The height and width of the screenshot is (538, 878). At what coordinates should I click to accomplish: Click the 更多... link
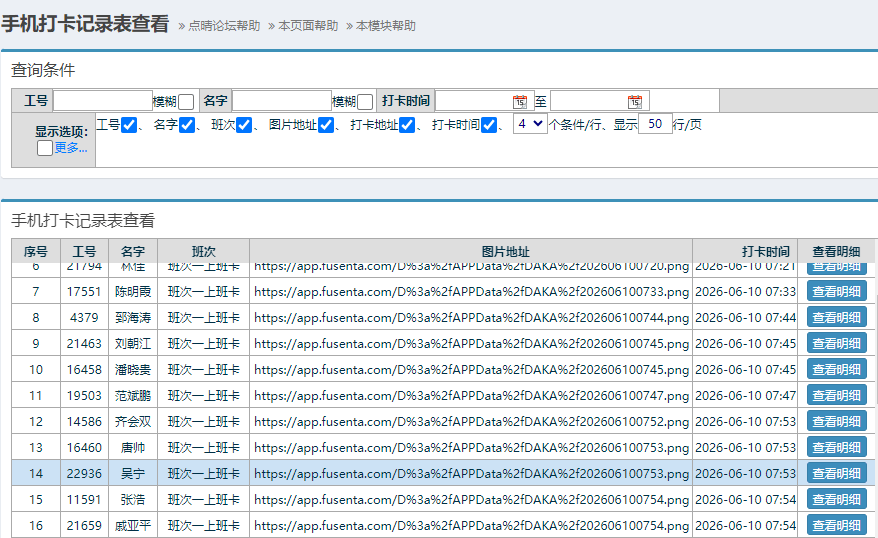coord(71,148)
